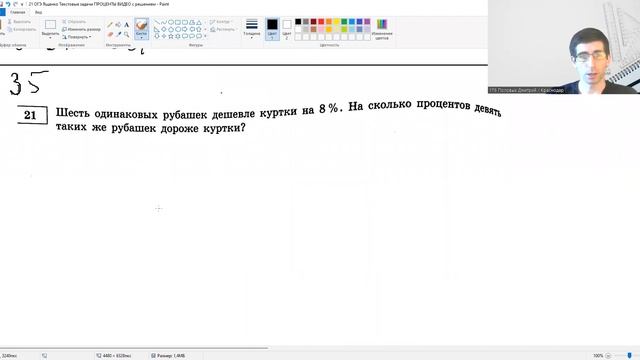Screen dimensions: 640x360
Task: Activate Color 1 (Цвет 1) slot
Action: point(272,29)
